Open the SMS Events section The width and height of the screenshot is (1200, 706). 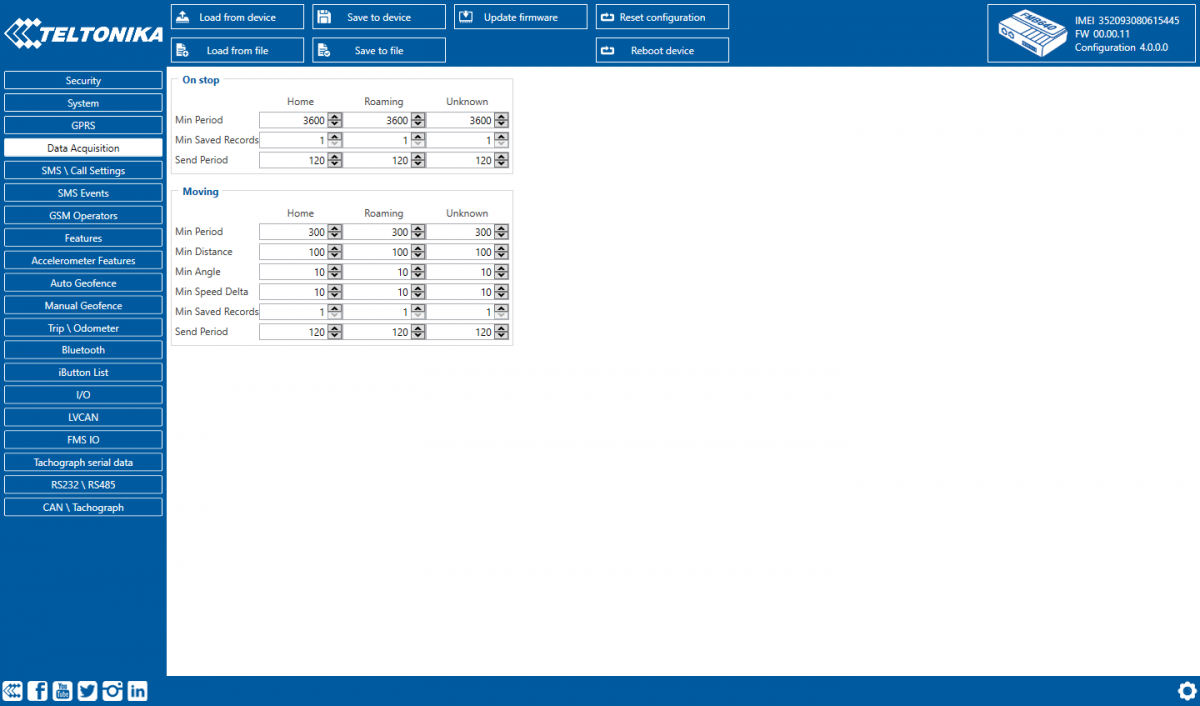coord(83,192)
